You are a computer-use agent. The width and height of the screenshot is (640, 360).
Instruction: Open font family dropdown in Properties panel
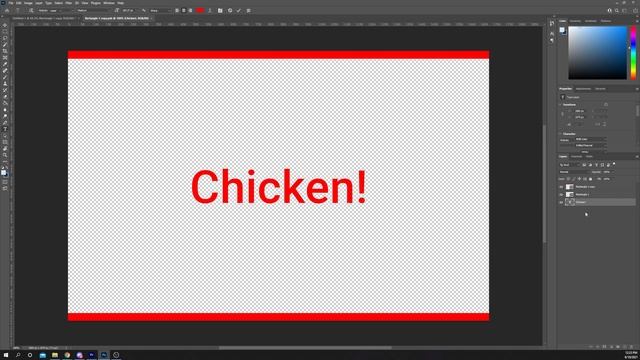[x=590, y=139]
